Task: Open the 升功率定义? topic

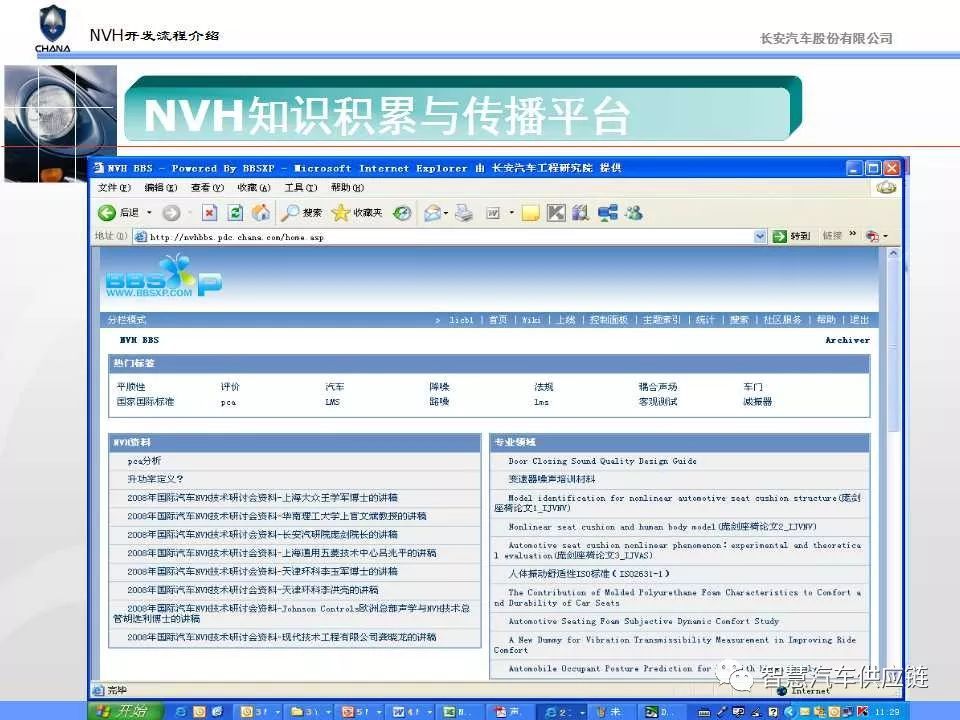Action: [155, 479]
